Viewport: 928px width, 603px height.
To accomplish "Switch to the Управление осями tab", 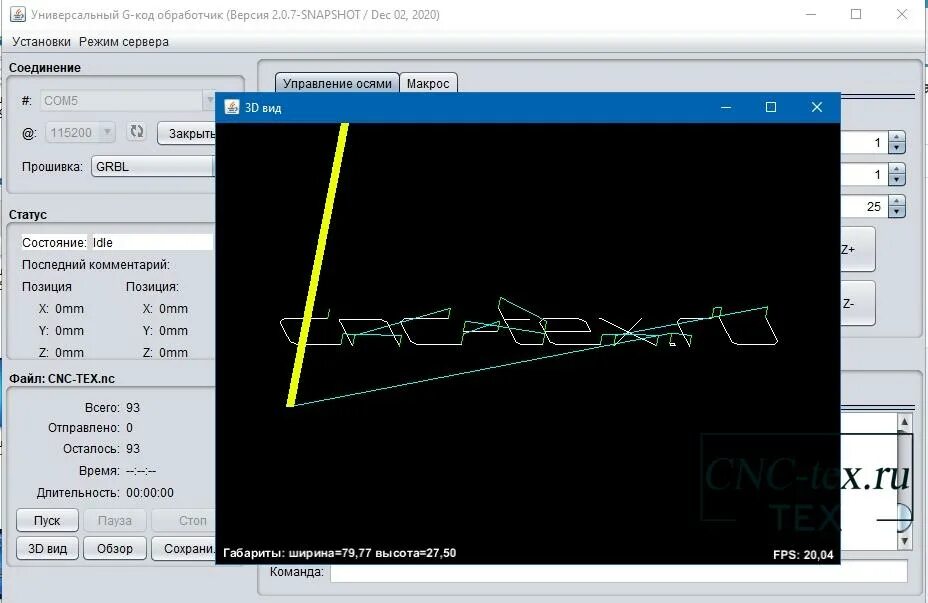I will tap(337, 83).
